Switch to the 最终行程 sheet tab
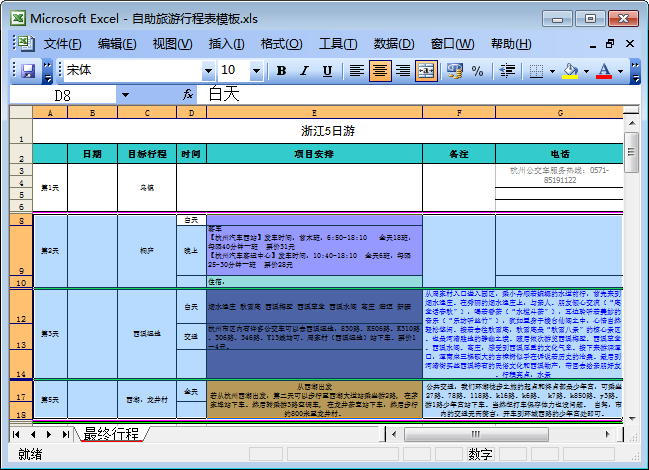 [111, 434]
